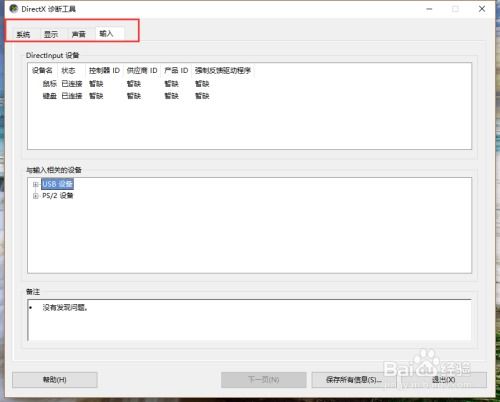500x402 pixels.
Task: Click the 没有发现问题 note text
Action: point(65,308)
